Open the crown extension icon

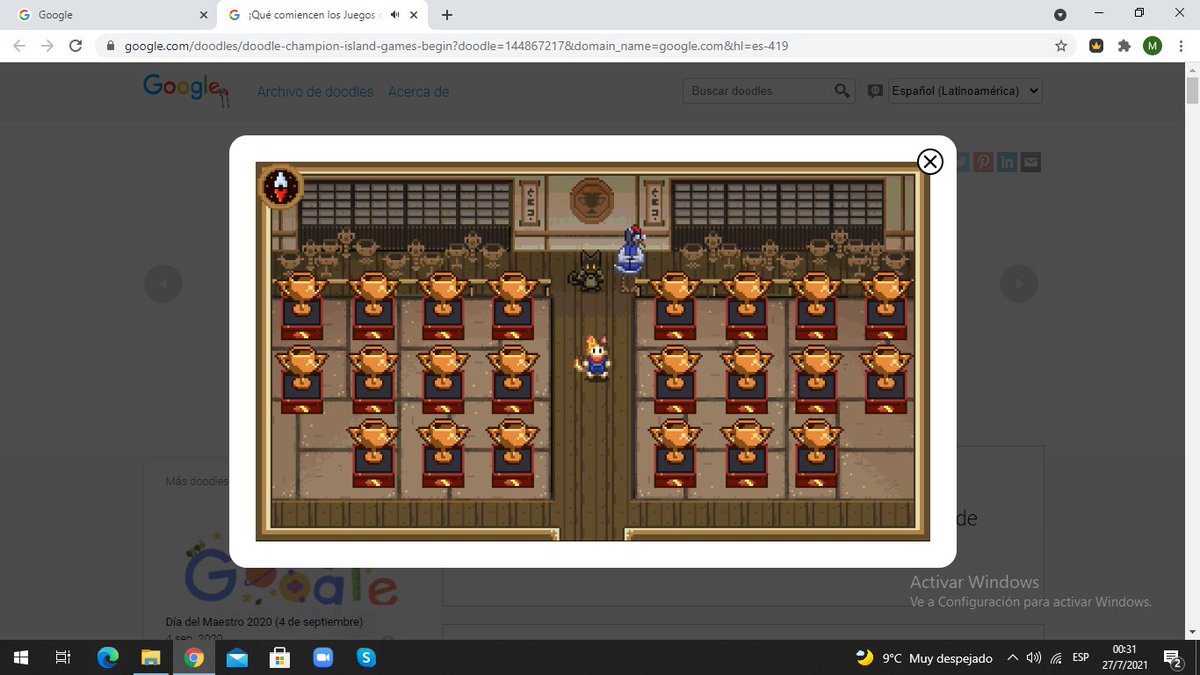pos(1096,46)
